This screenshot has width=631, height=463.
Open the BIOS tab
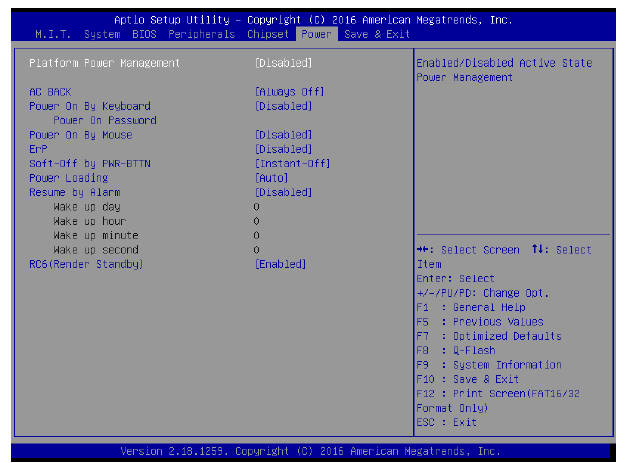click(x=145, y=34)
